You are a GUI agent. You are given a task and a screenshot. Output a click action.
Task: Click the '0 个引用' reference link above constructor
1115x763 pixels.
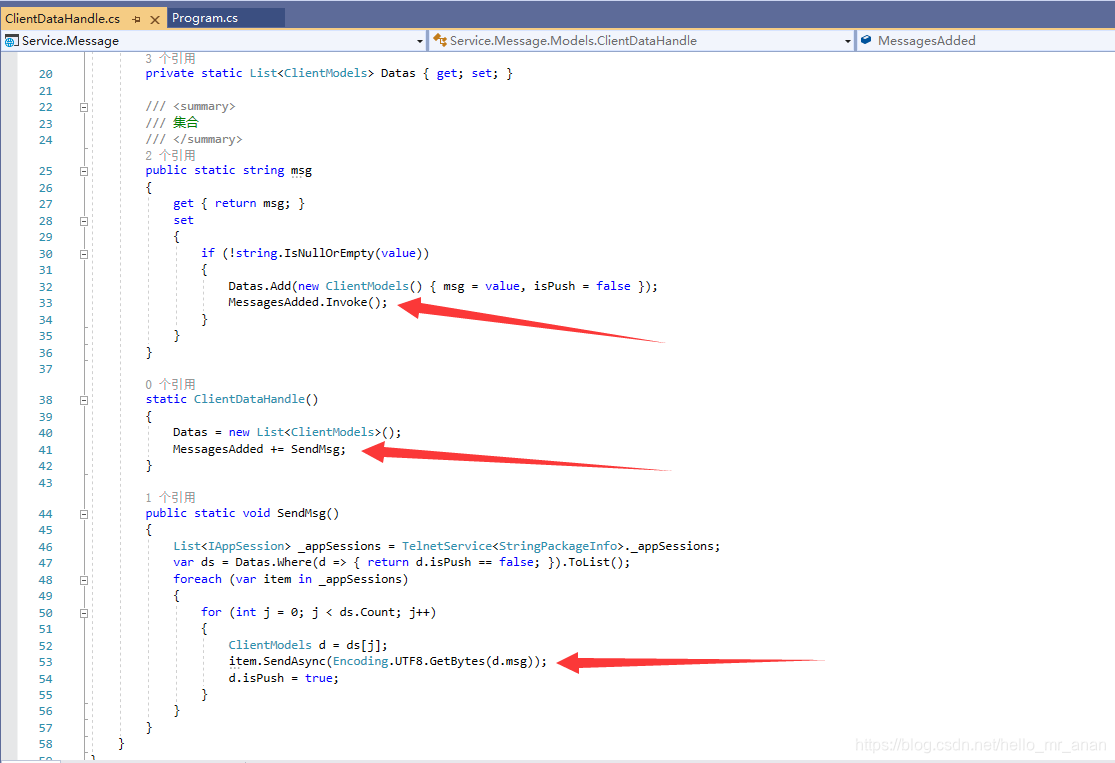[170, 384]
